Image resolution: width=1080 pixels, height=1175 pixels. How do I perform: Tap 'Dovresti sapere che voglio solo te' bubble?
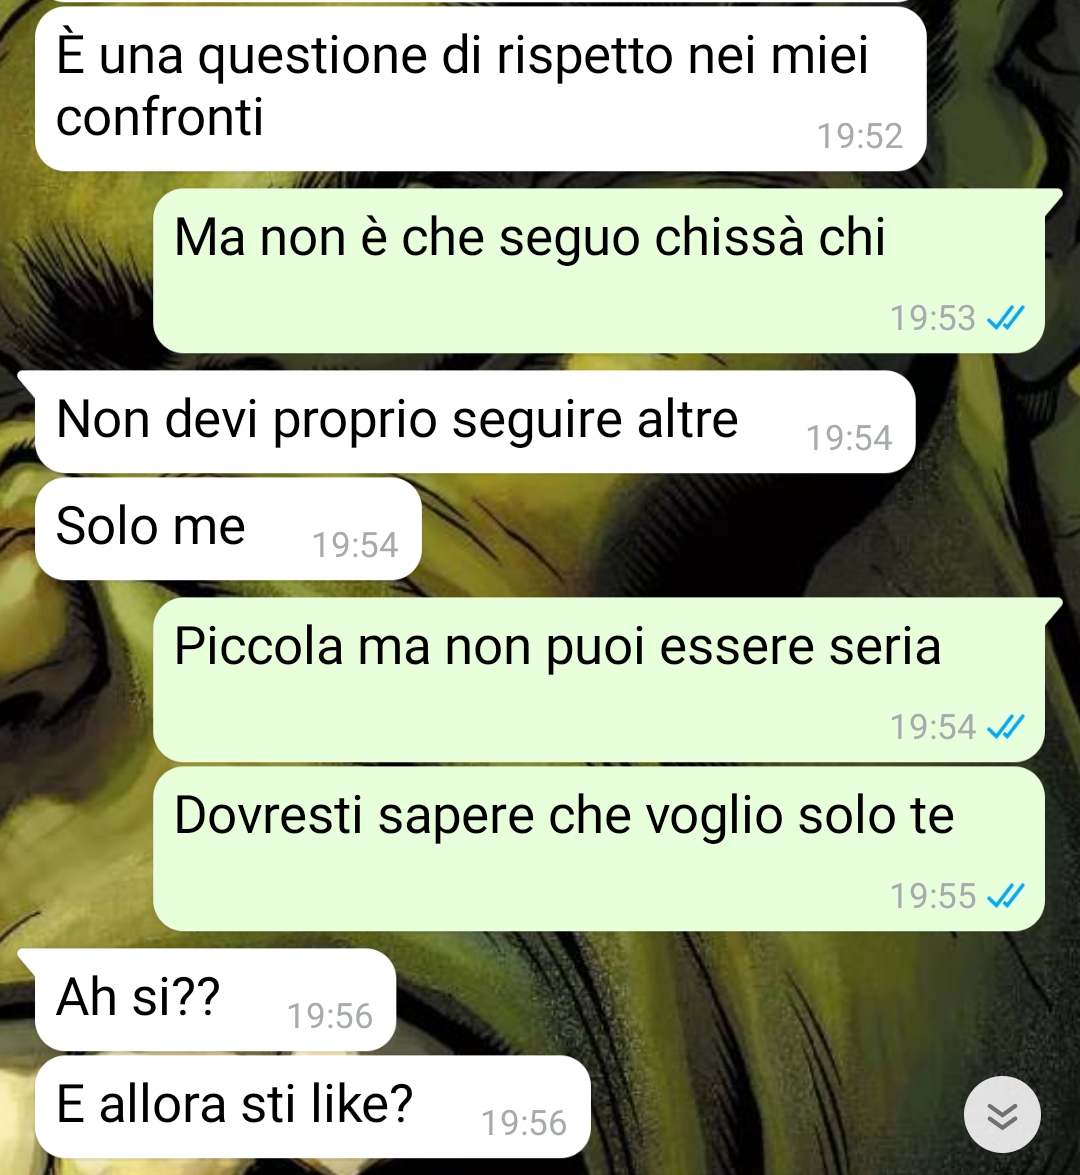coord(599,848)
